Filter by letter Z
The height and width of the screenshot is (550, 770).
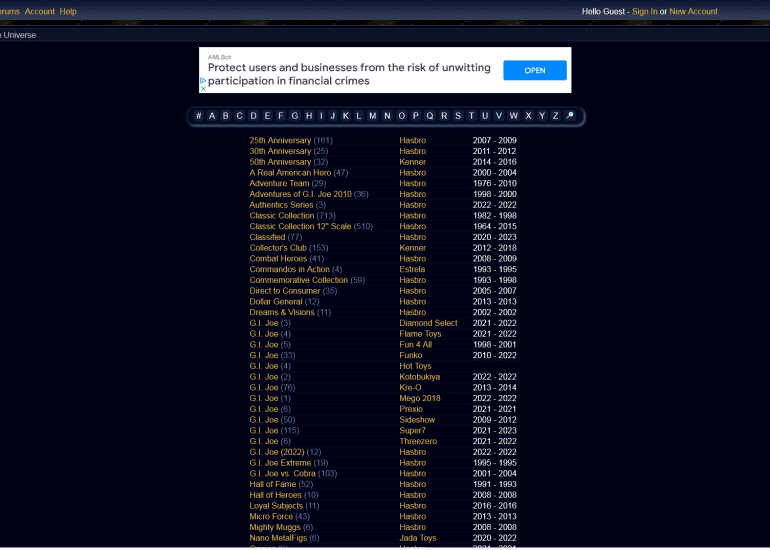tap(555, 116)
